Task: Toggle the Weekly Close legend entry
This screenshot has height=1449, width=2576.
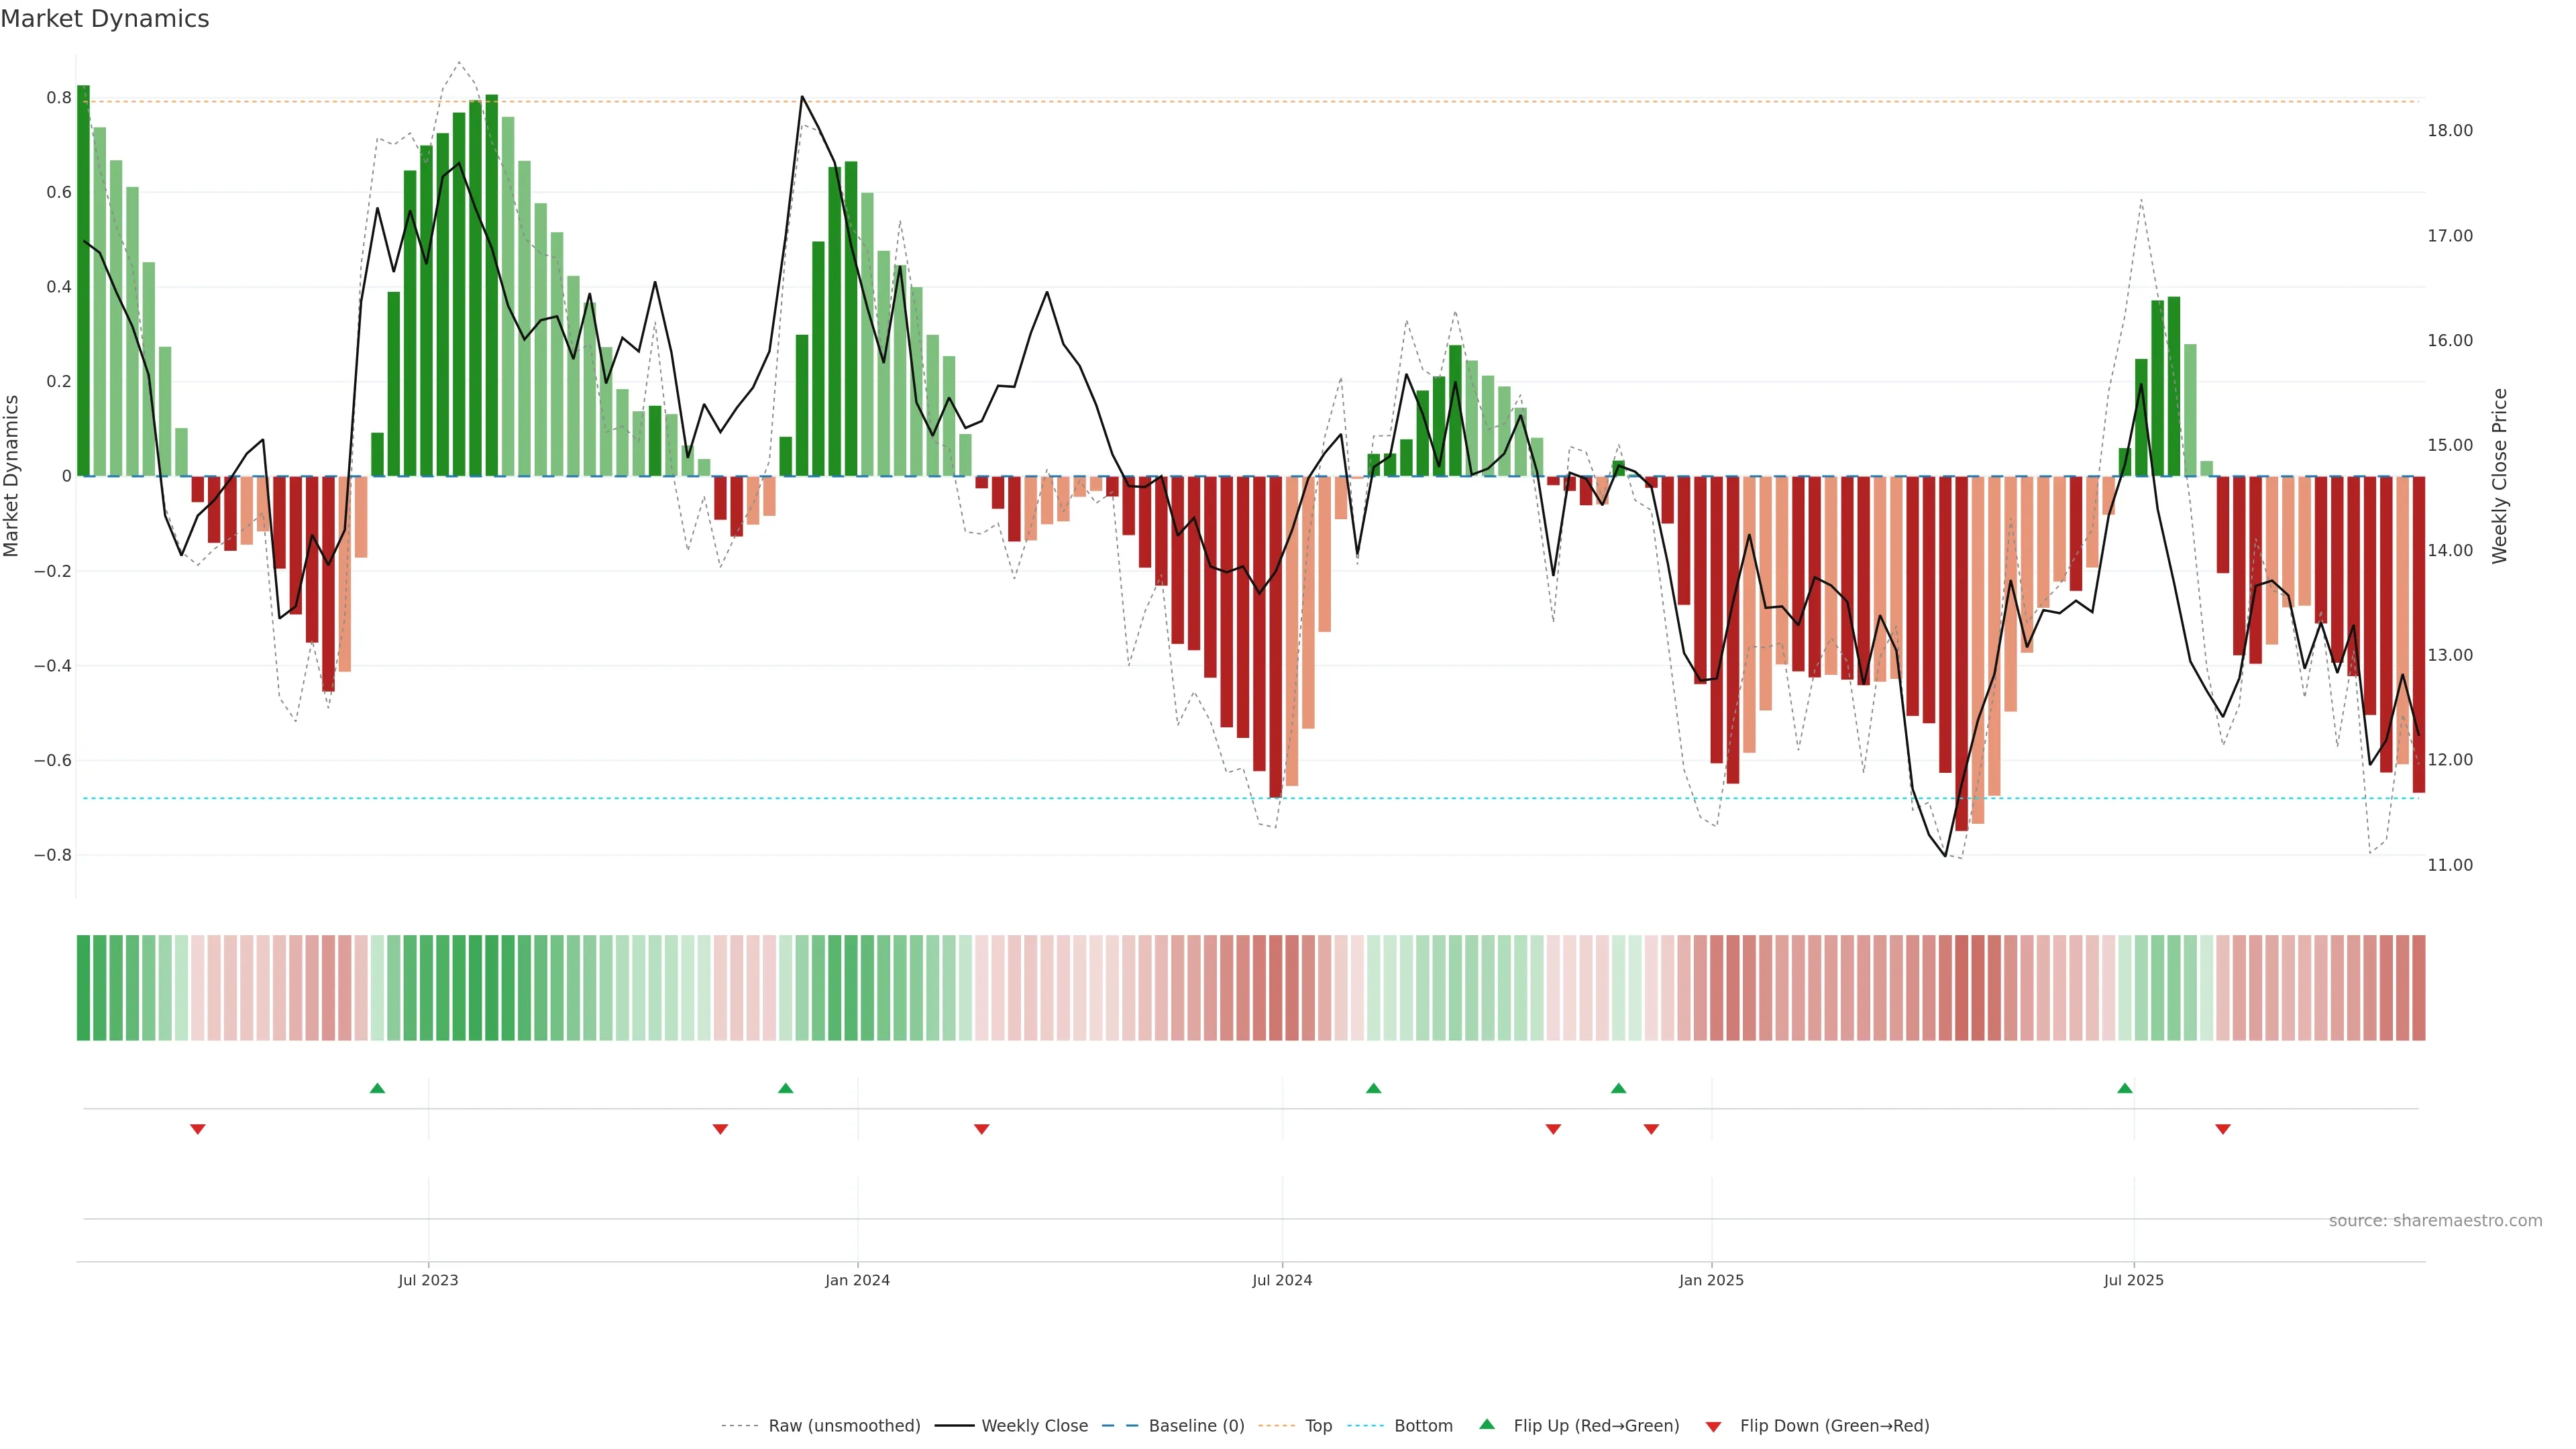Action: click(1034, 1425)
